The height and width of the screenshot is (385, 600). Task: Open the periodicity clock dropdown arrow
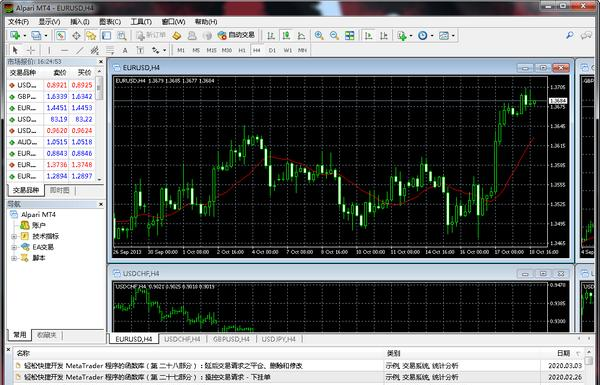click(x=432, y=36)
